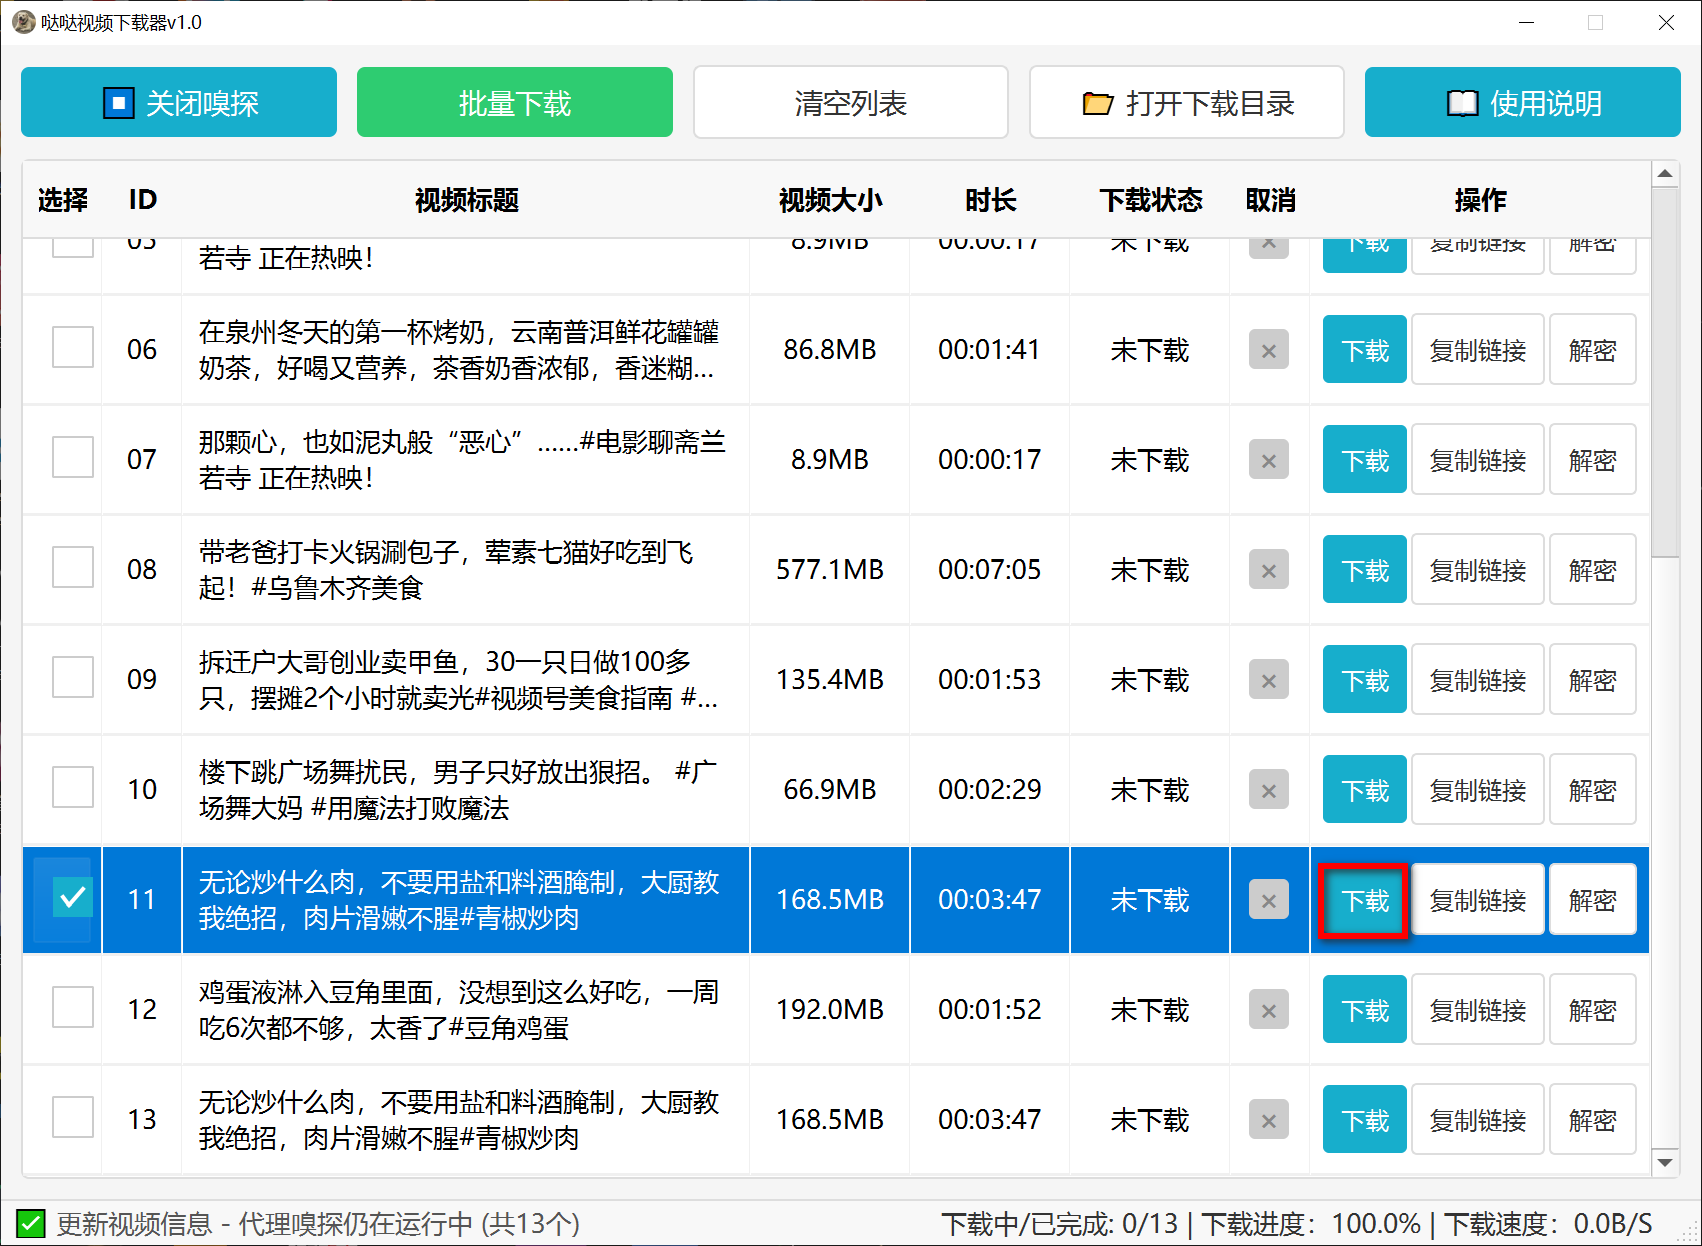Tick the checkbox for video 07

pos(73,457)
